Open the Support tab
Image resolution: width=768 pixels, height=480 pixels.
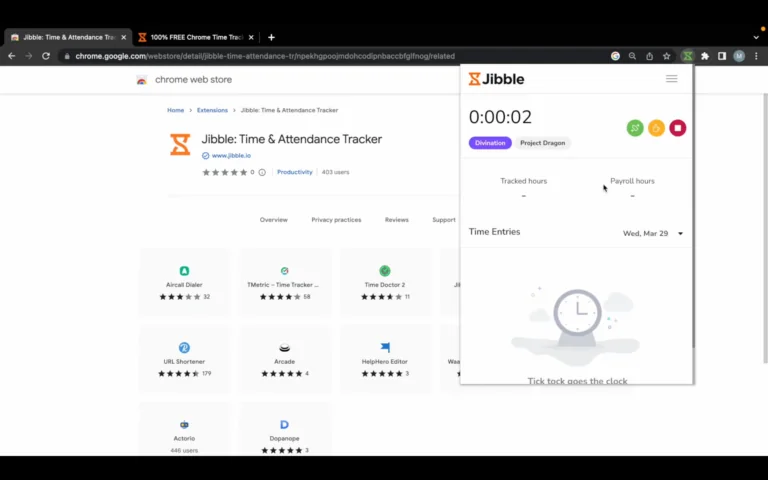[x=444, y=220]
